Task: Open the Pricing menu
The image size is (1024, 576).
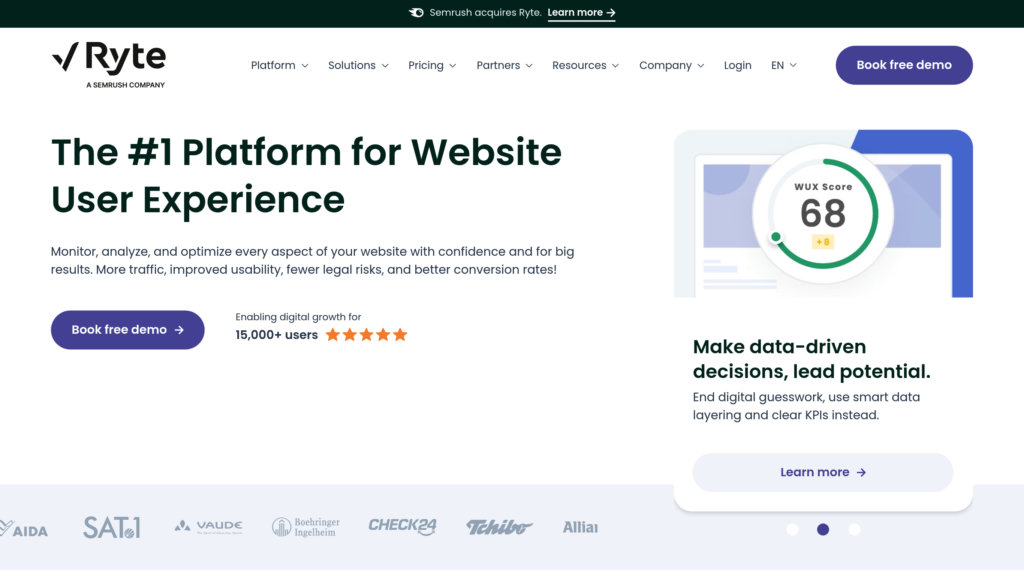Action: [432, 65]
